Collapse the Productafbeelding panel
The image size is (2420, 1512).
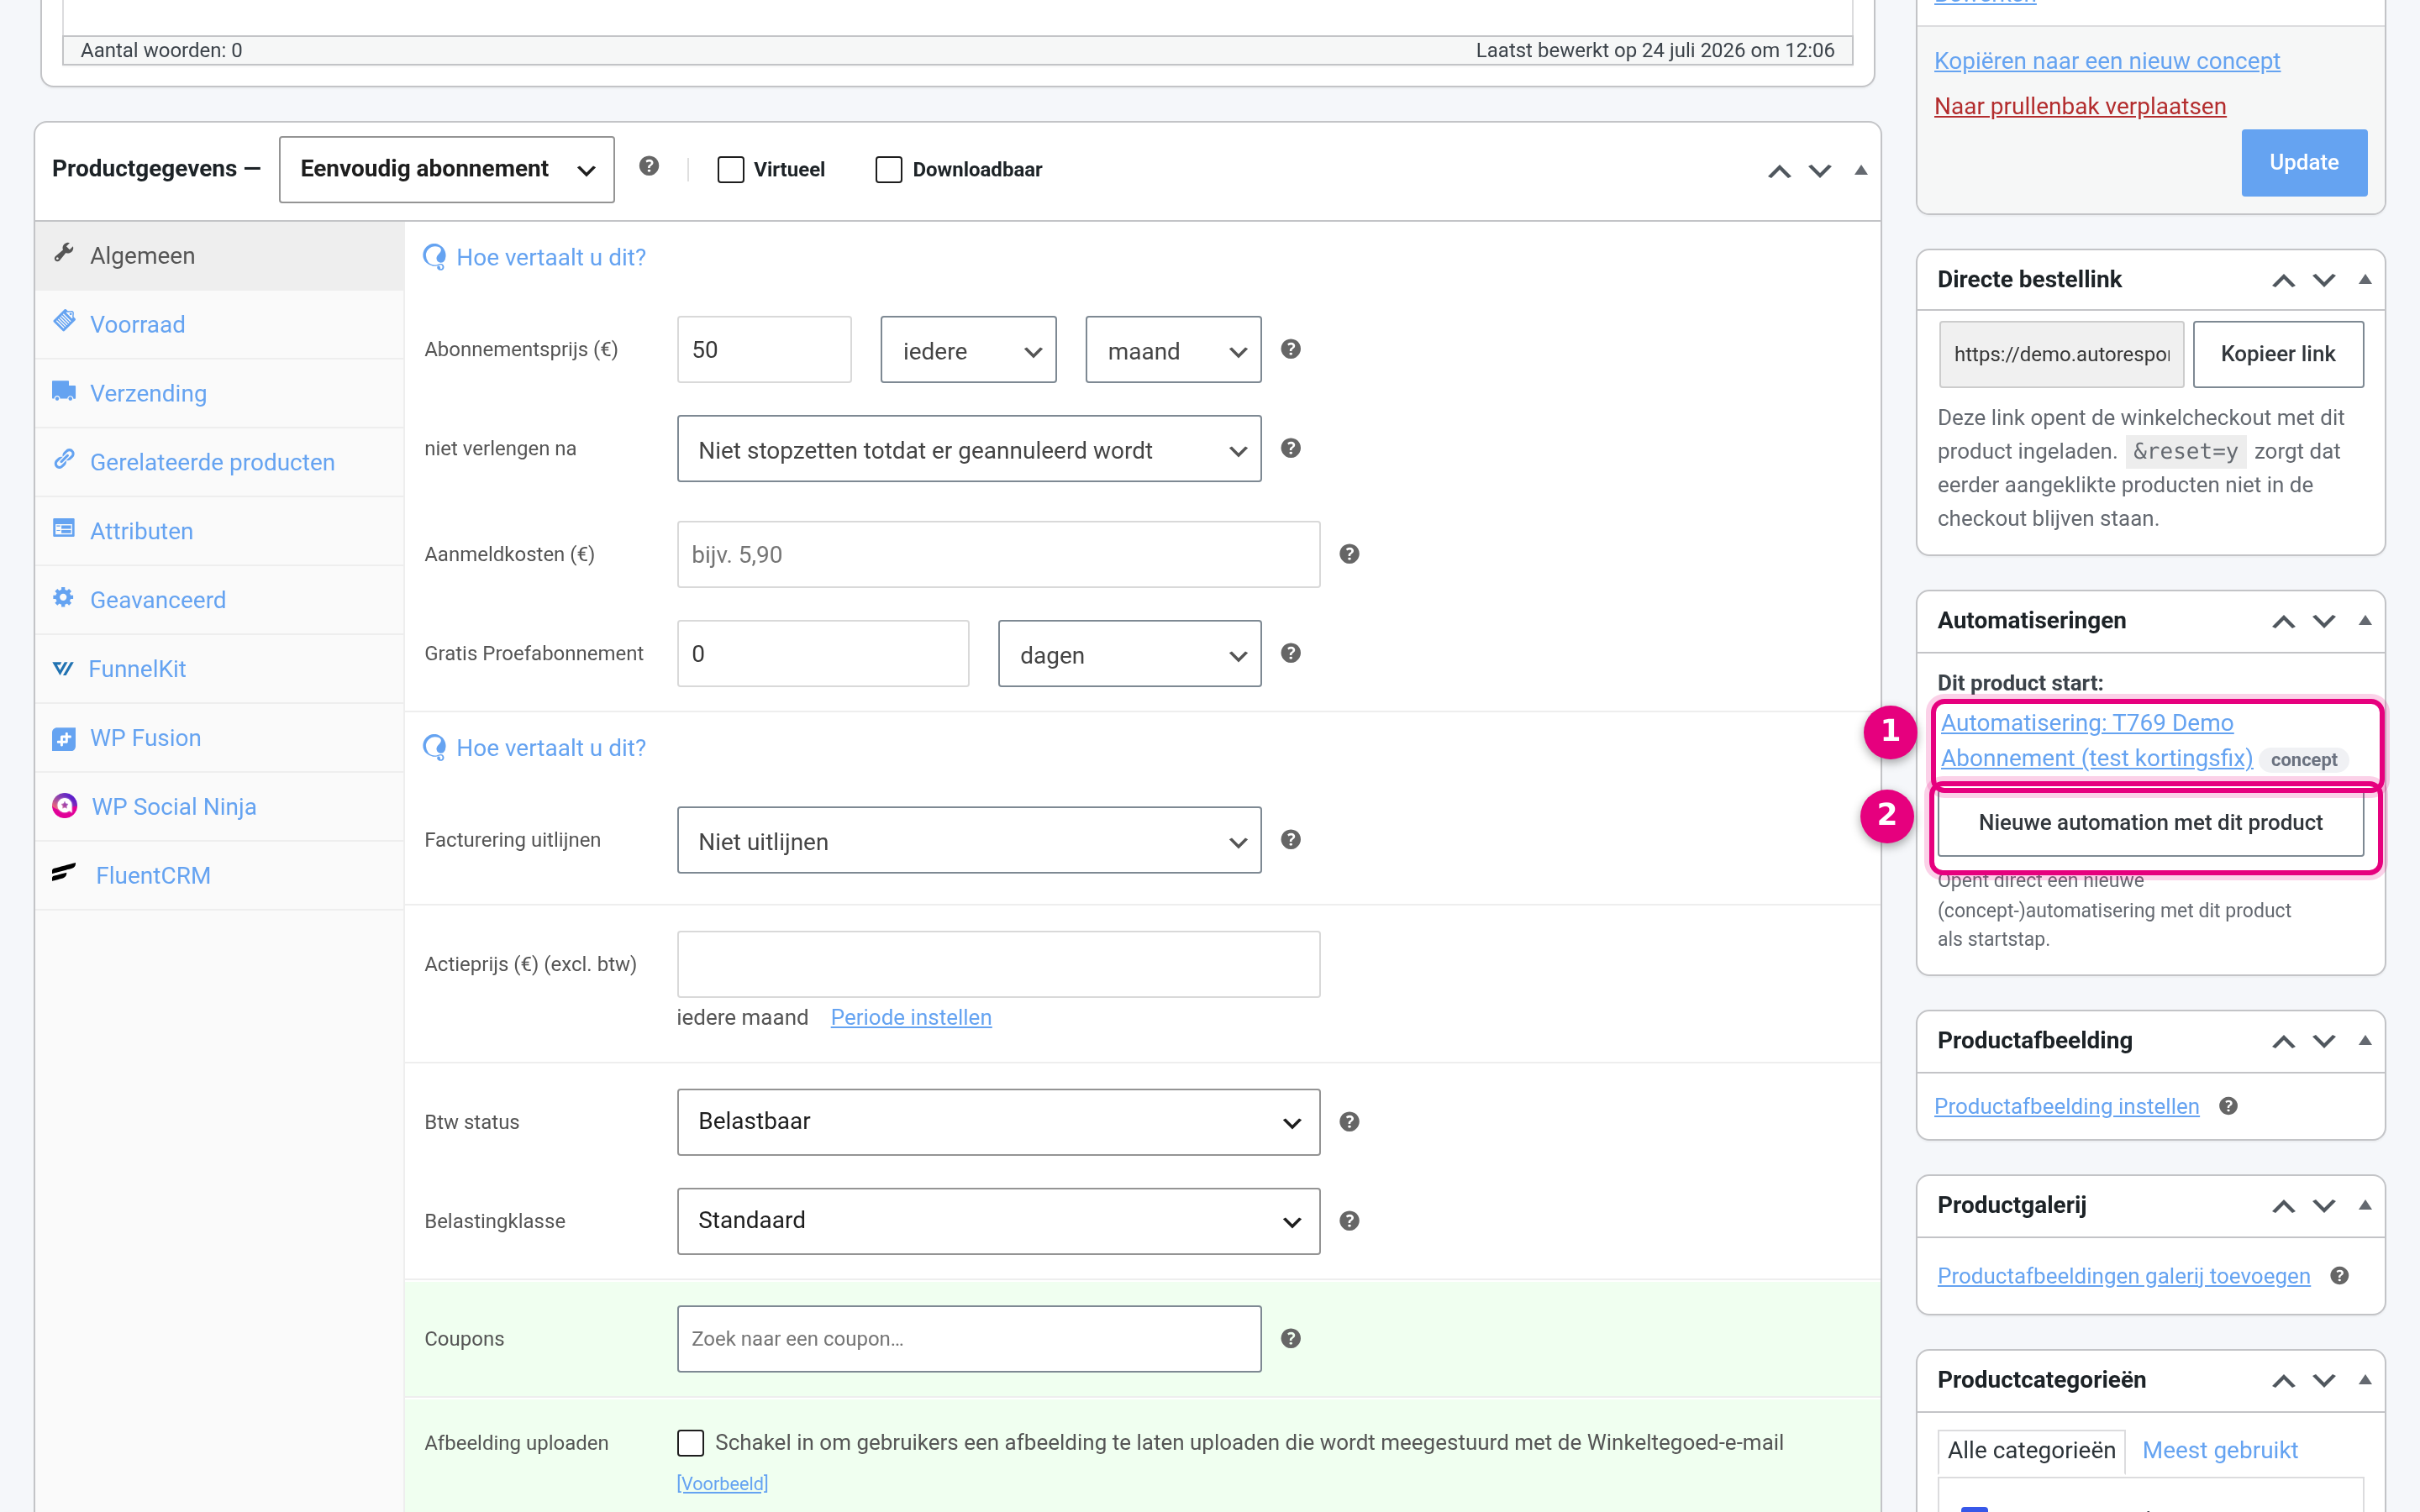coord(2365,1040)
